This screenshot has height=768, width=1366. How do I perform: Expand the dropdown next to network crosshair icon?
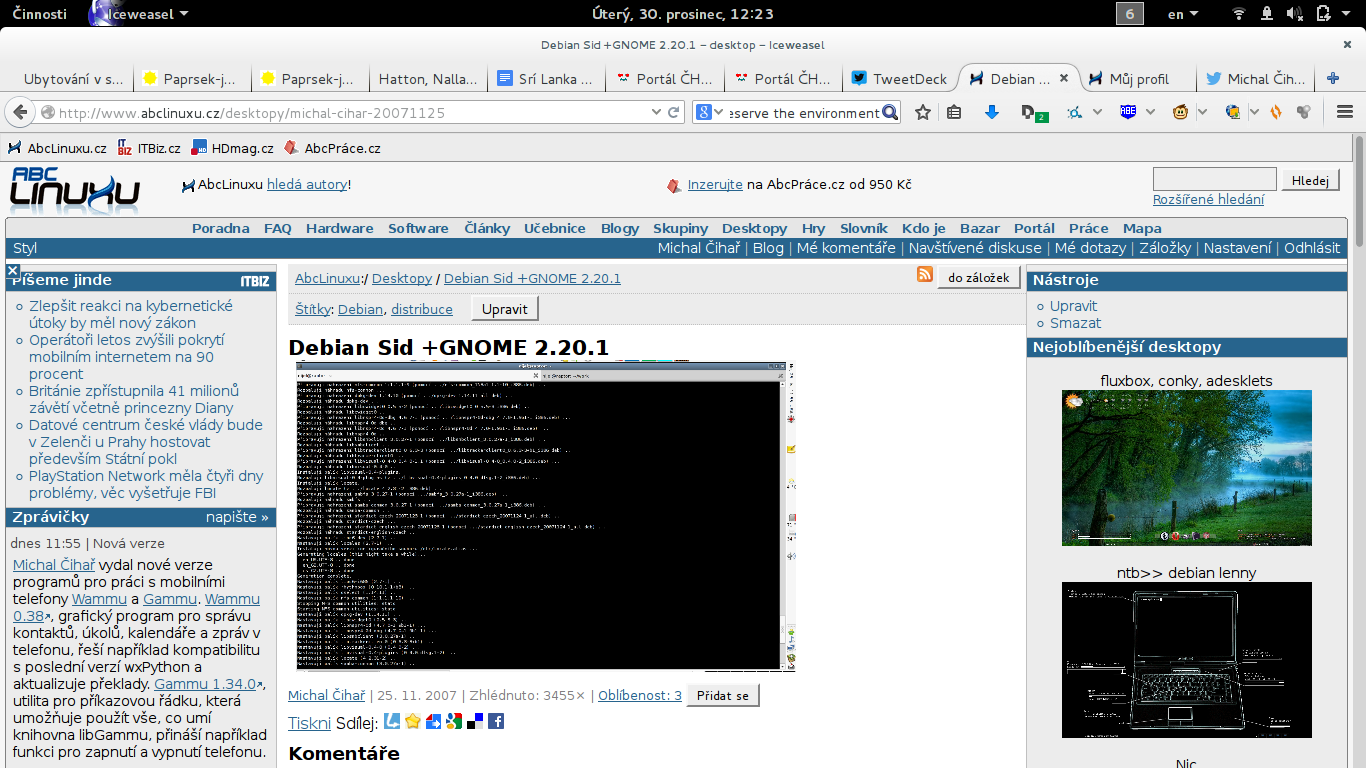(x=1097, y=113)
